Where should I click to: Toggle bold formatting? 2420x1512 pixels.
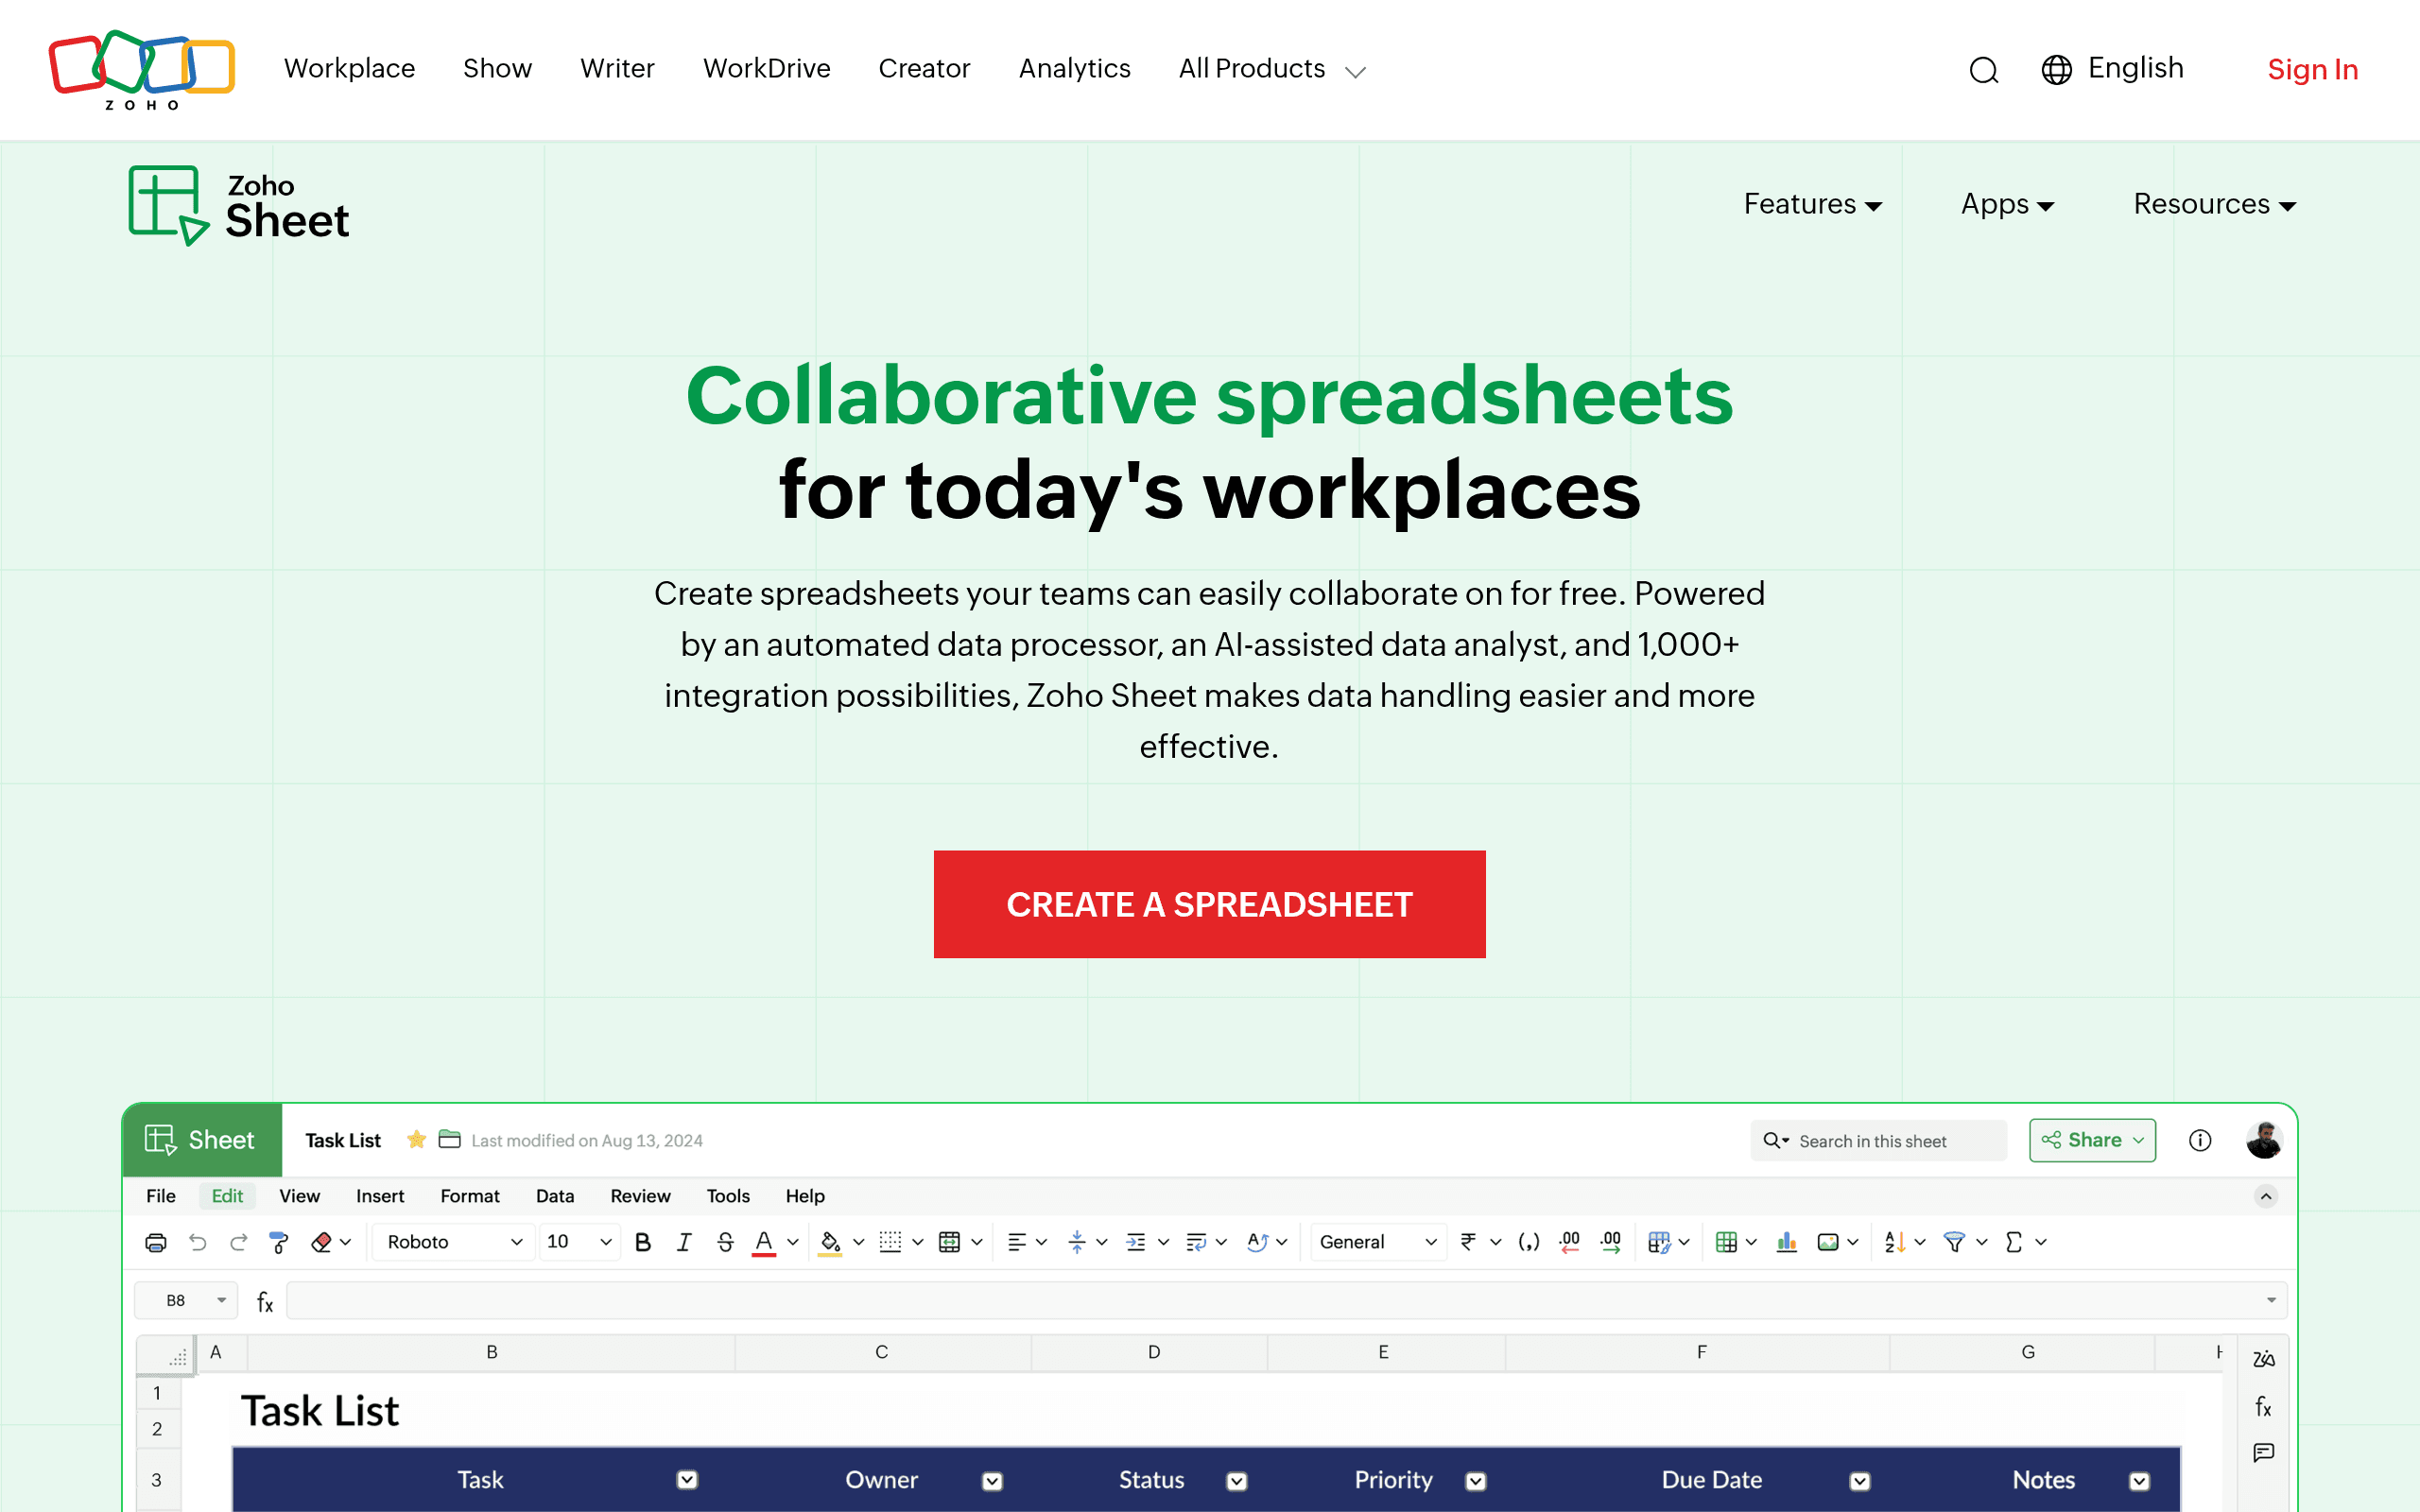(x=643, y=1242)
